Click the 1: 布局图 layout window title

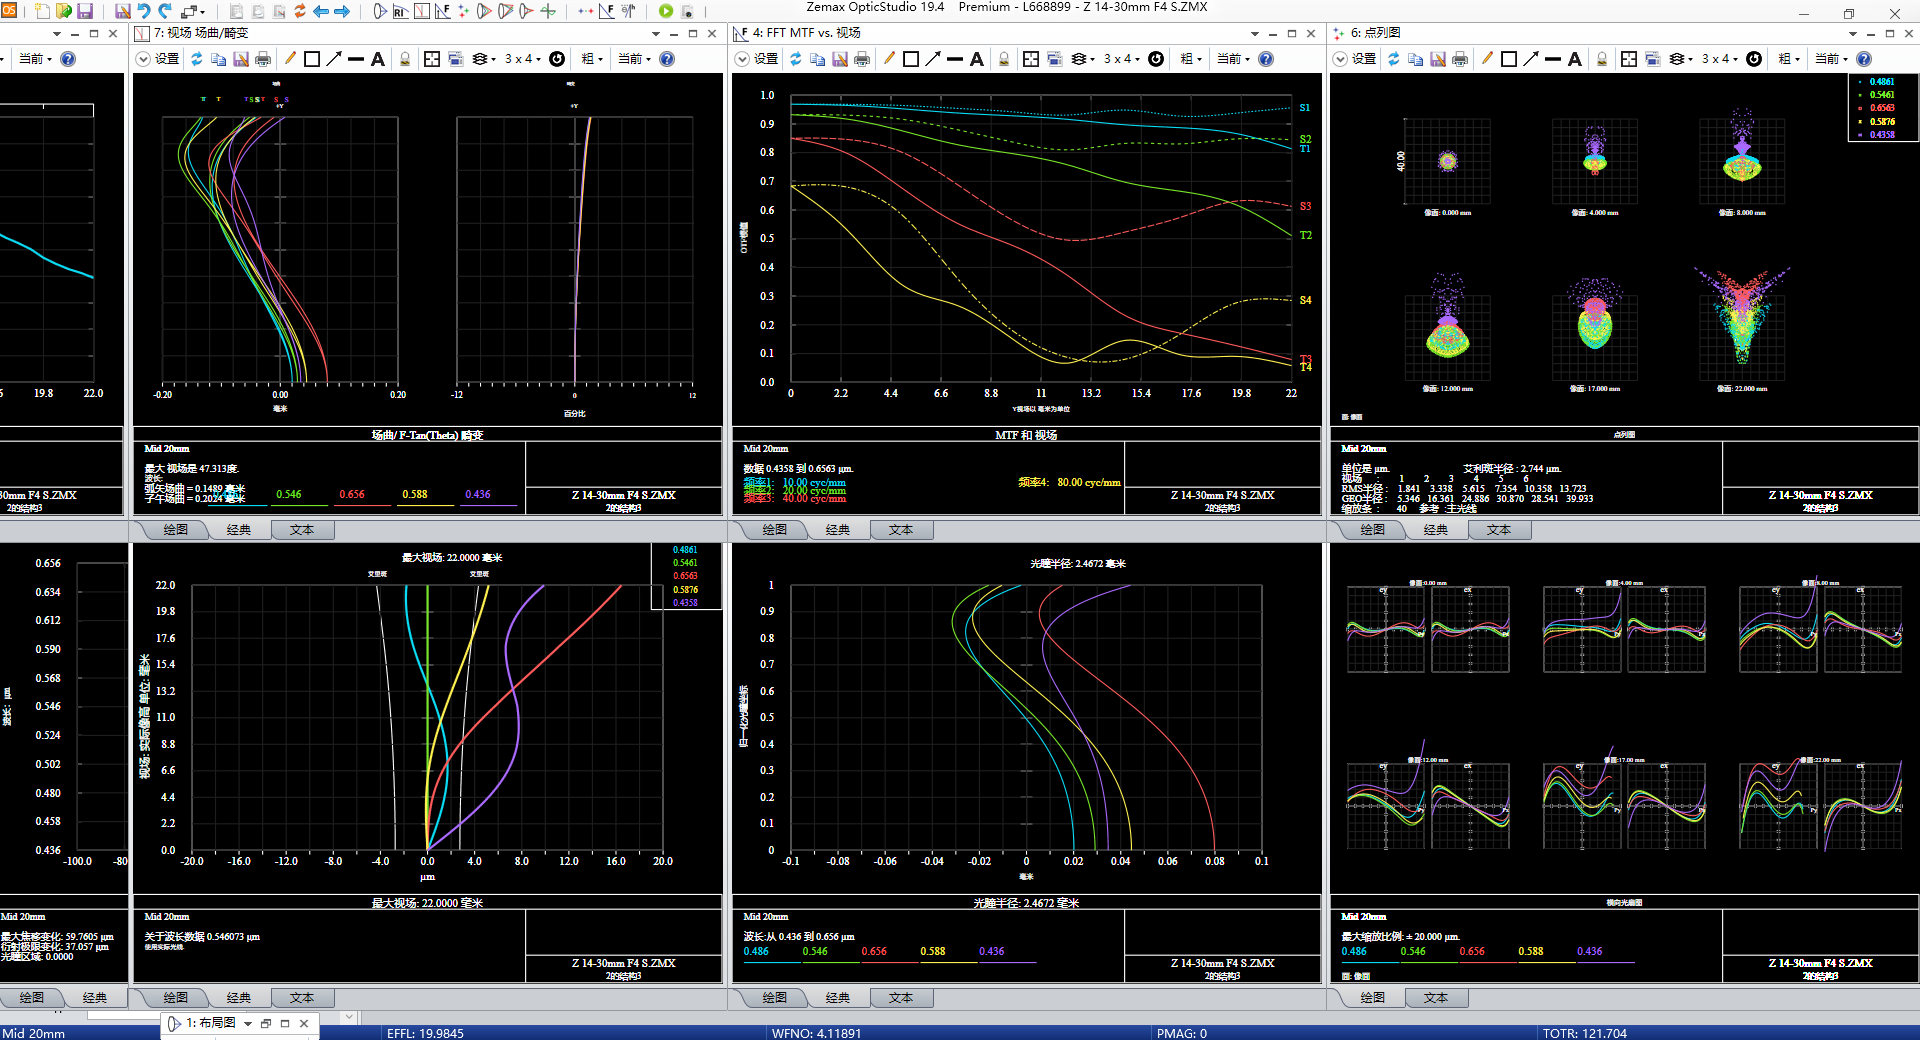click(210, 1023)
